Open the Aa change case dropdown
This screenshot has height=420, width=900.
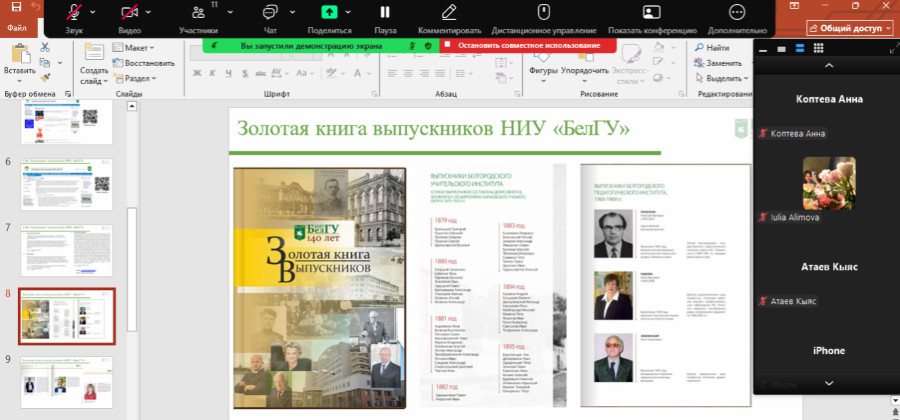pyautogui.click(x=305, y=73)
